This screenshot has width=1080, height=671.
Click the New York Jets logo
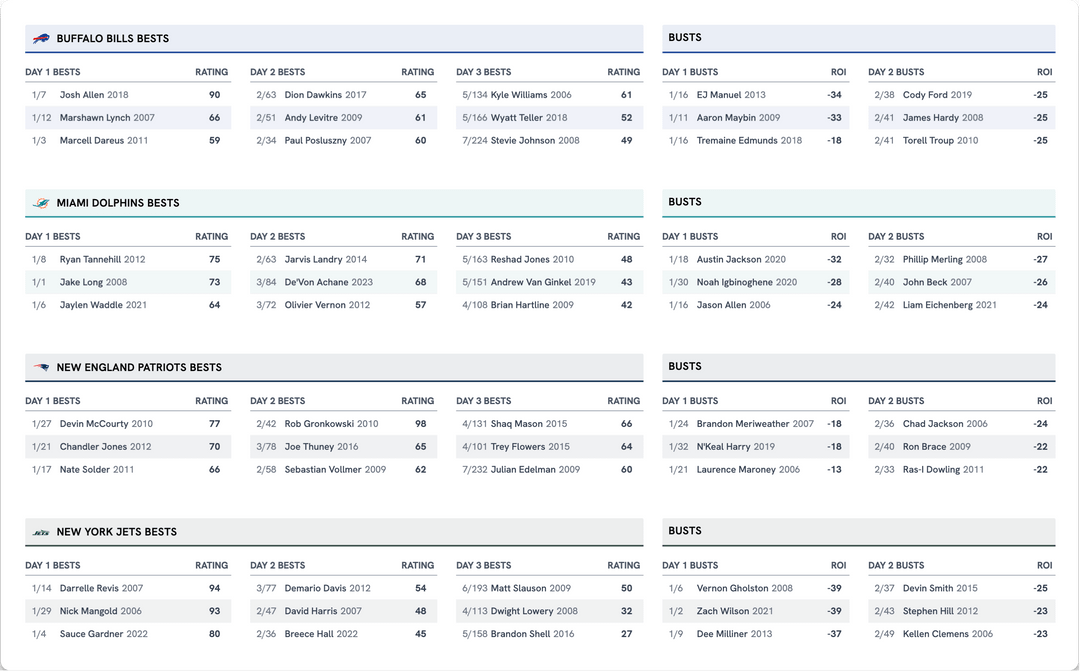tap(41, 532)
